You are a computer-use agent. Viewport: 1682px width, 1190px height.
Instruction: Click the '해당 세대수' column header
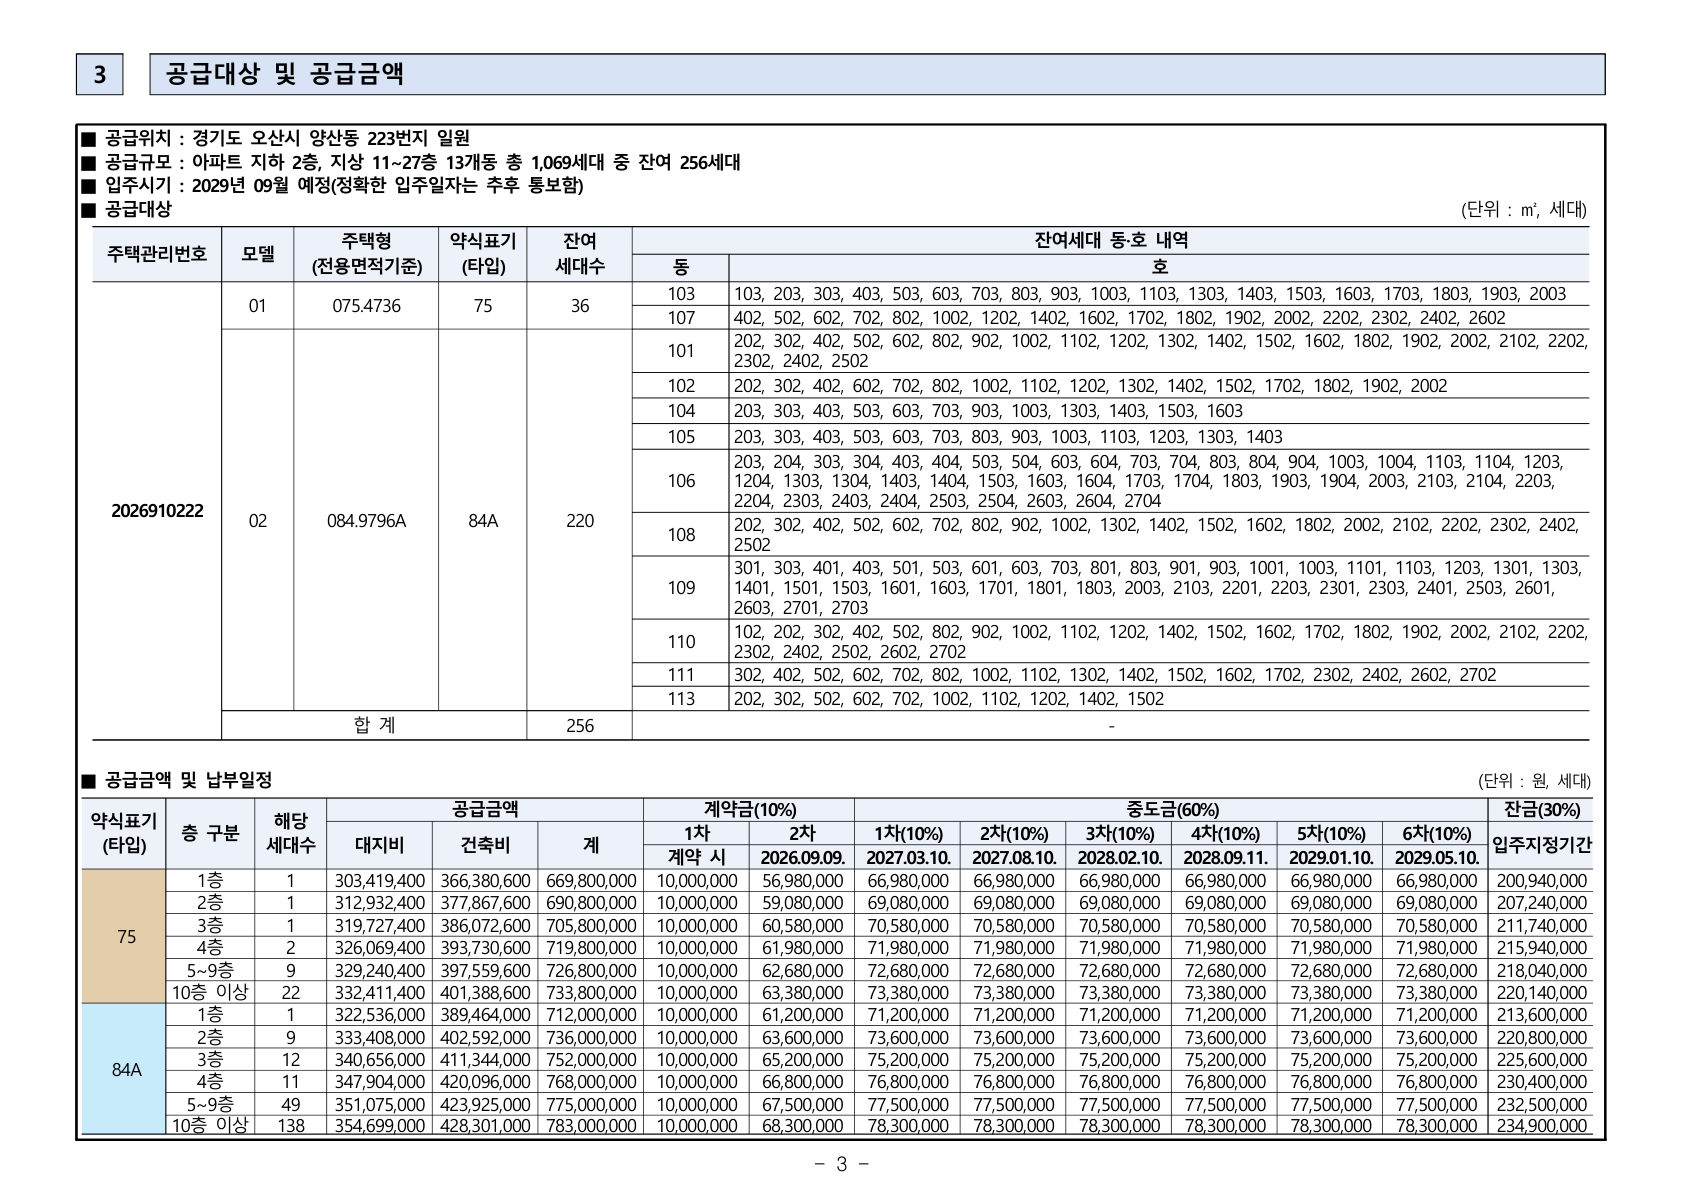tap(291, 834)
